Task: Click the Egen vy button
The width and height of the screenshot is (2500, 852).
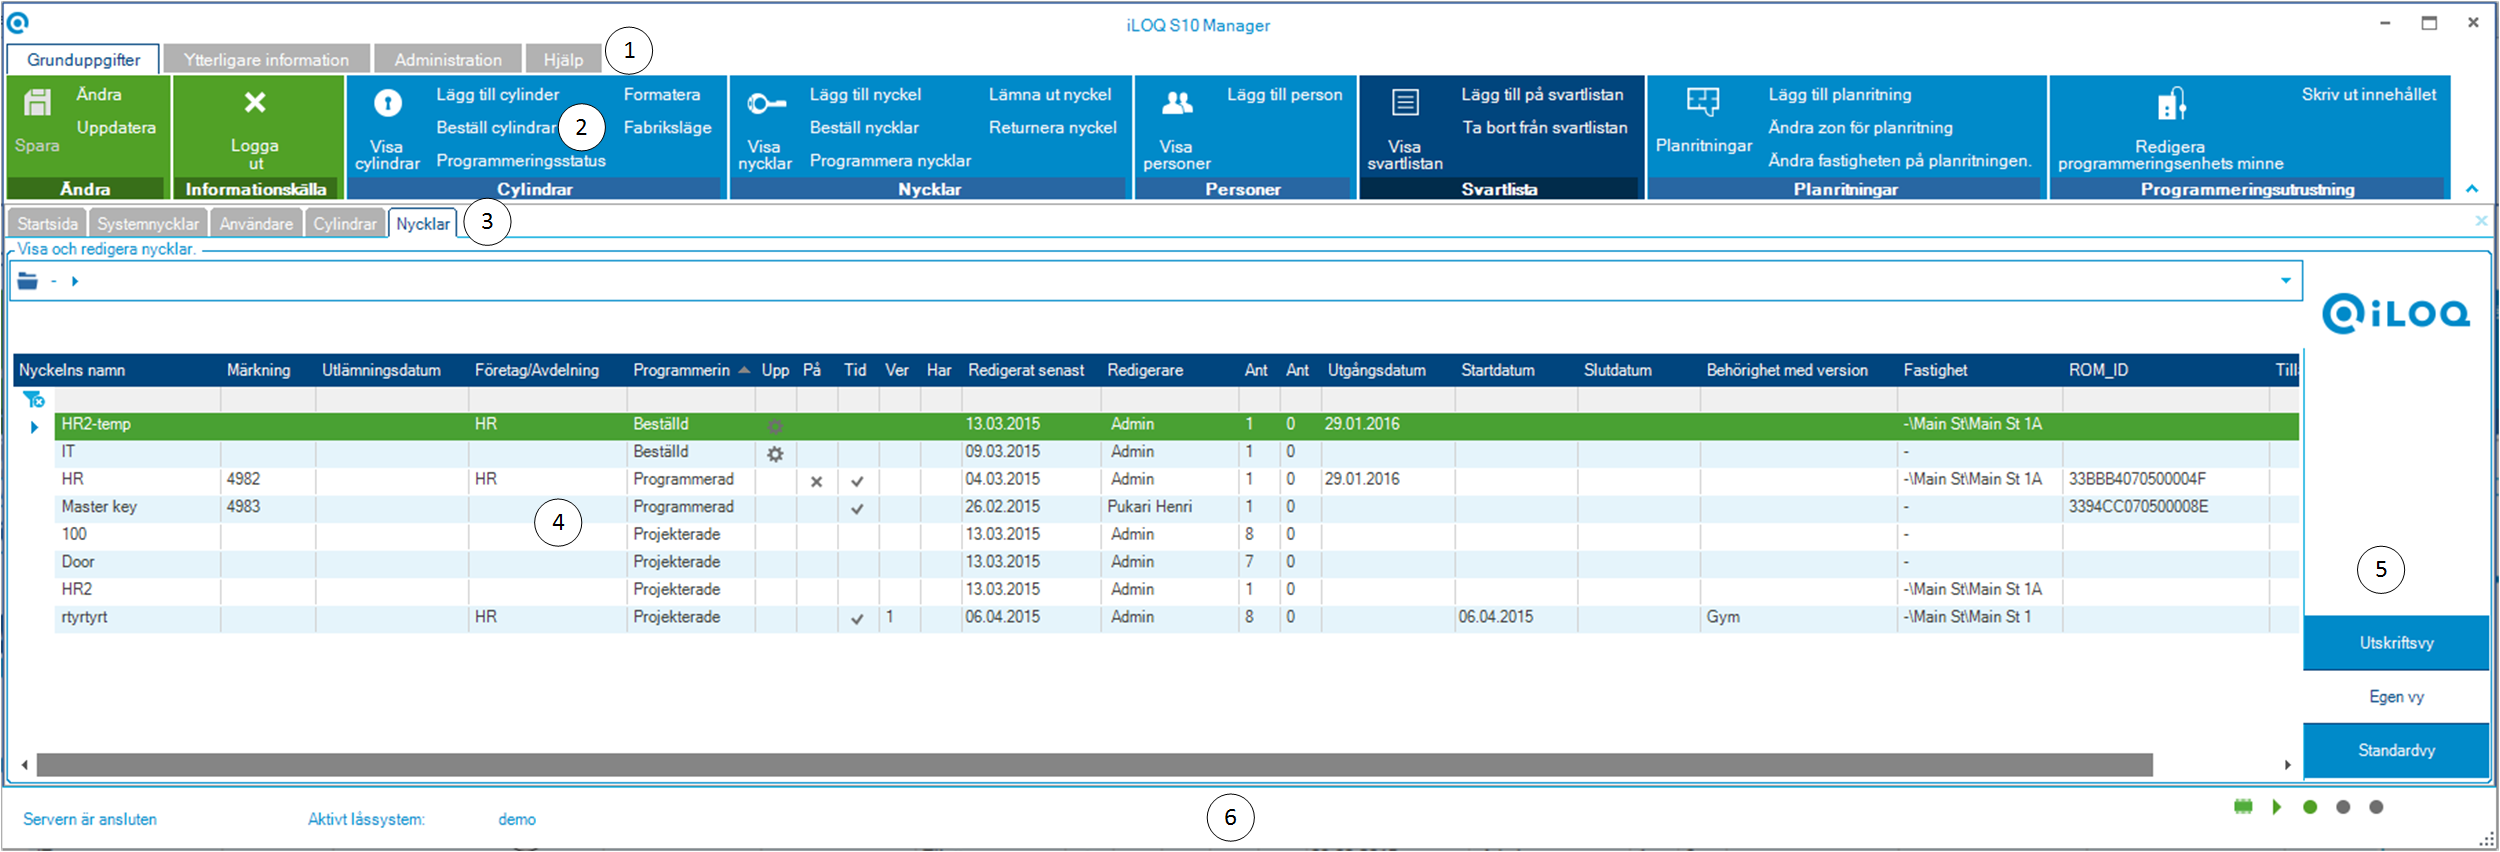Action: tap(2396, 697)
